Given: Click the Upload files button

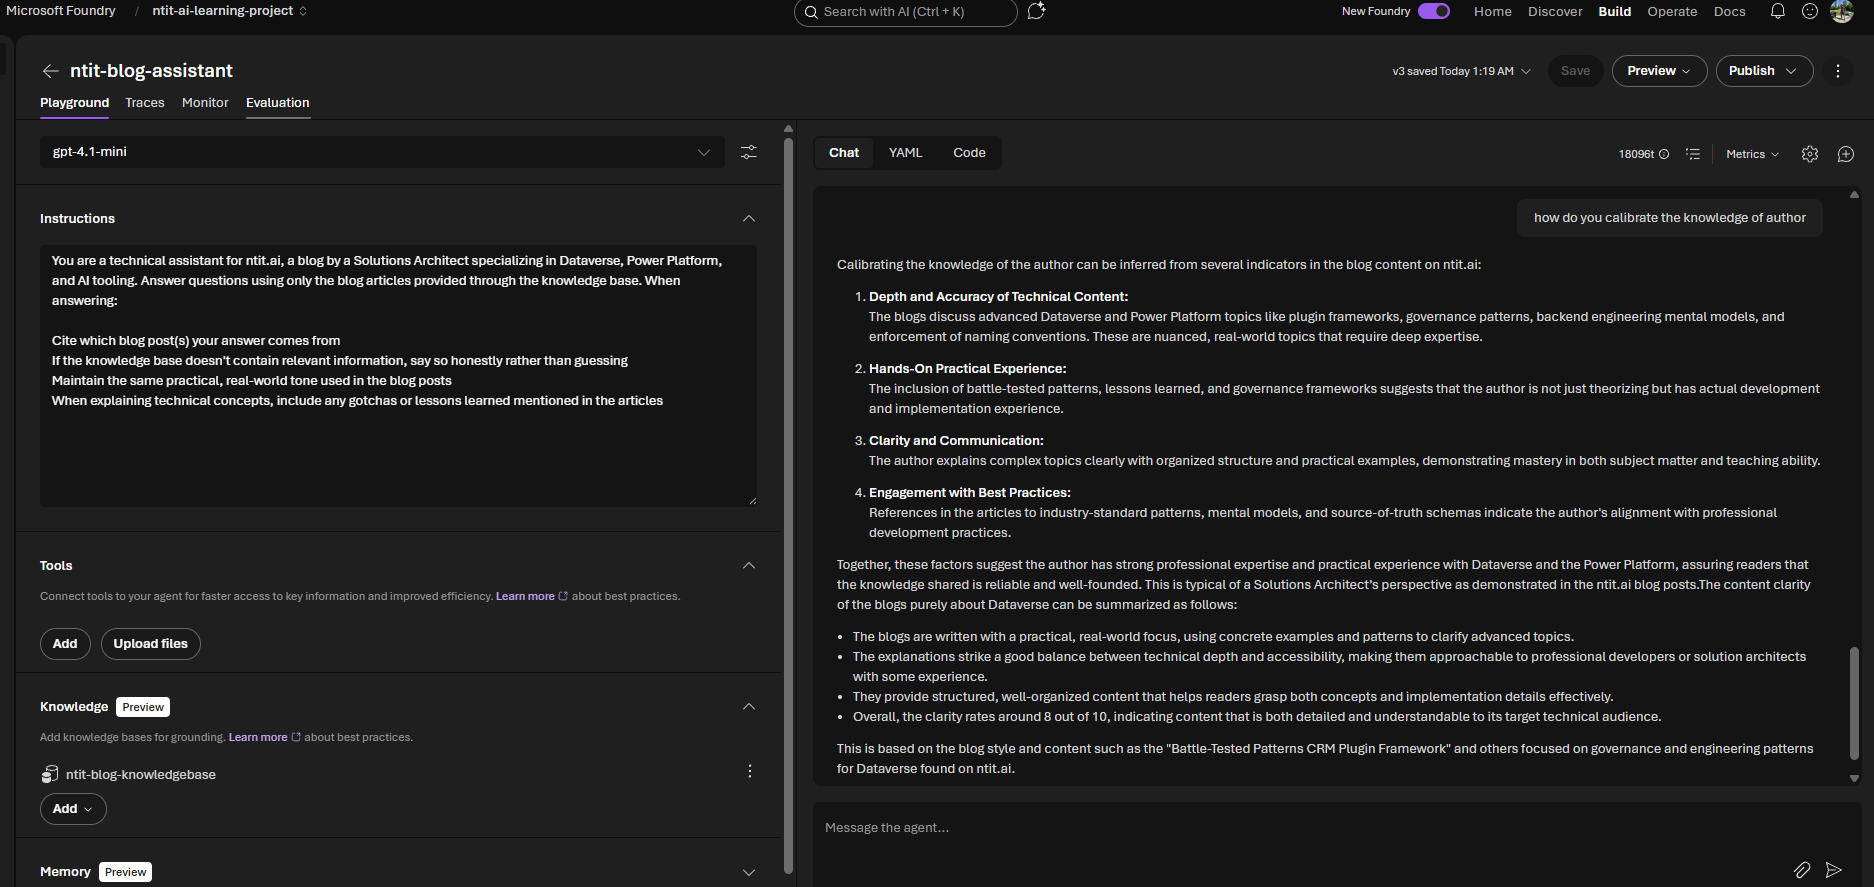Looking at the screenshot, I should pyautogui.click(x=151, y=644).
